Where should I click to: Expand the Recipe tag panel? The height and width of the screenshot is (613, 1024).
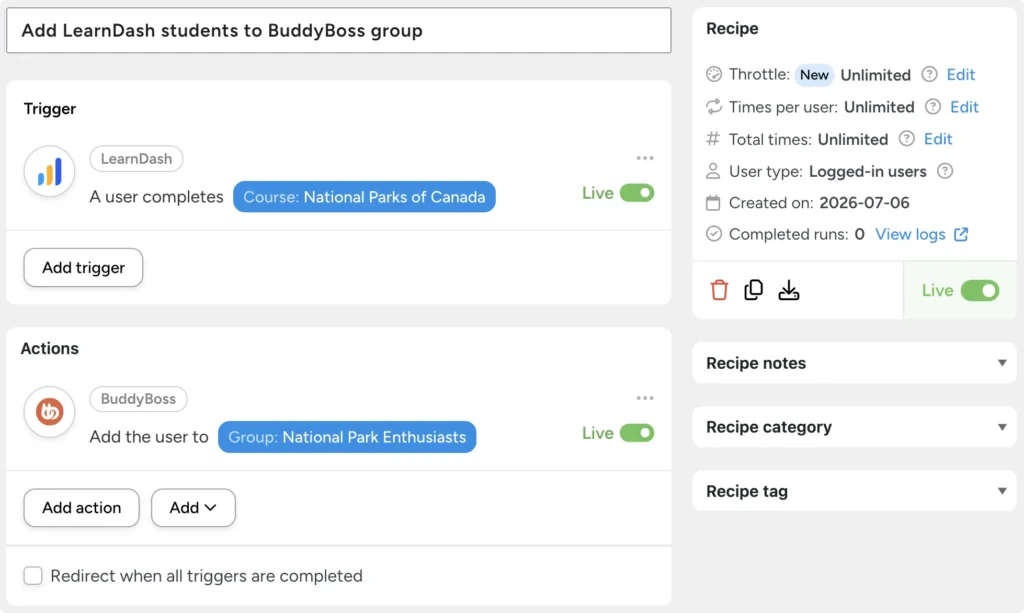[854, 491]
